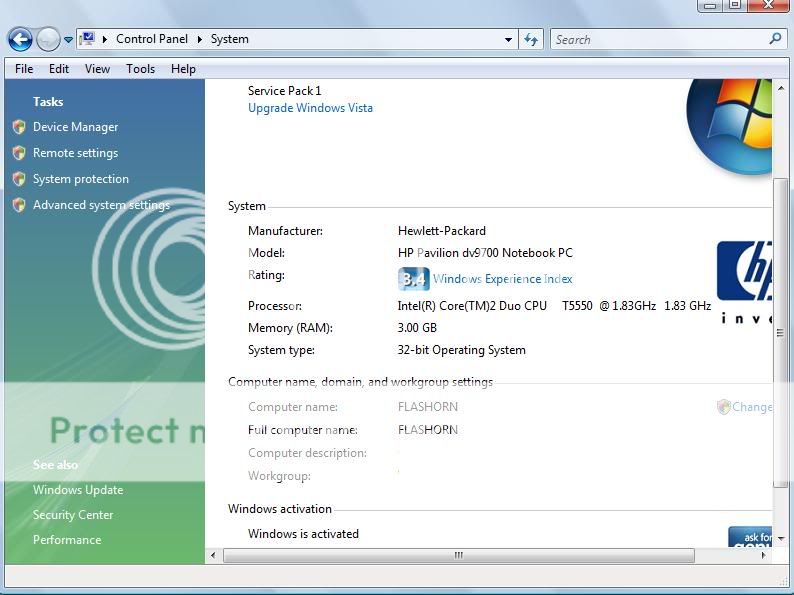Click the computer icon in the address bar
This screenshot has width=794, height=595.
coord(88,38)
